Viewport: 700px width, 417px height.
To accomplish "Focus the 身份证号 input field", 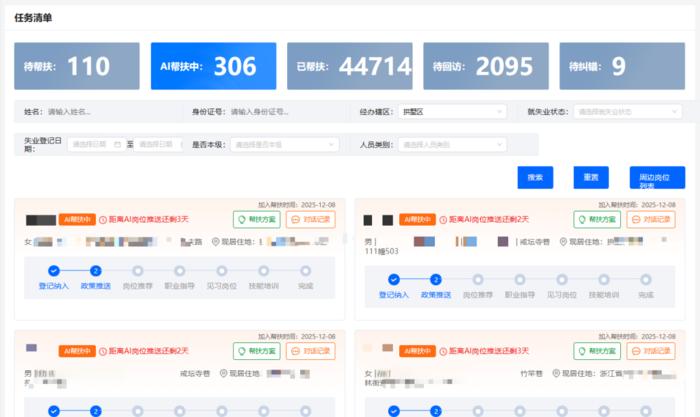I will 286,112.
